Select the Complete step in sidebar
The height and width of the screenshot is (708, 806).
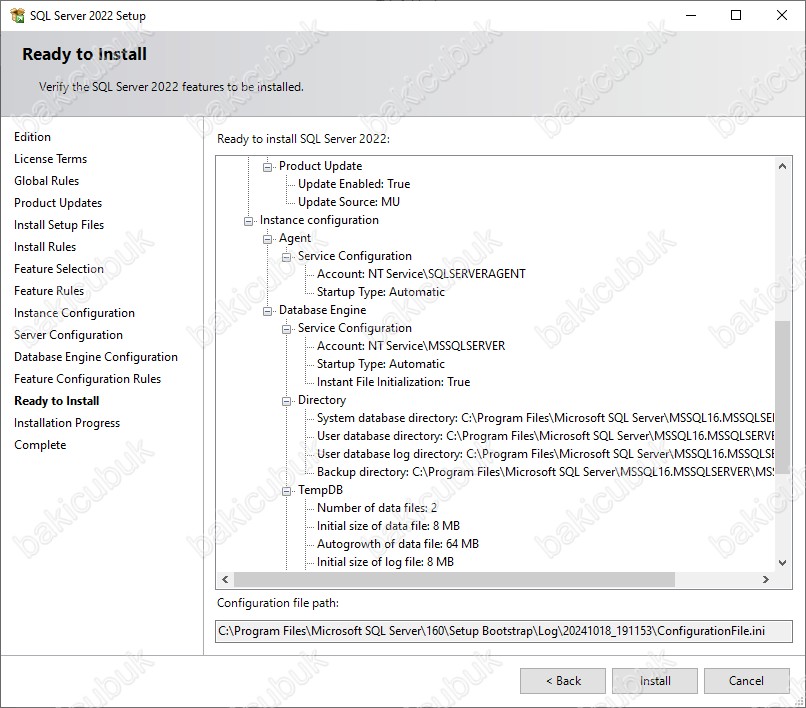point(40,445)
